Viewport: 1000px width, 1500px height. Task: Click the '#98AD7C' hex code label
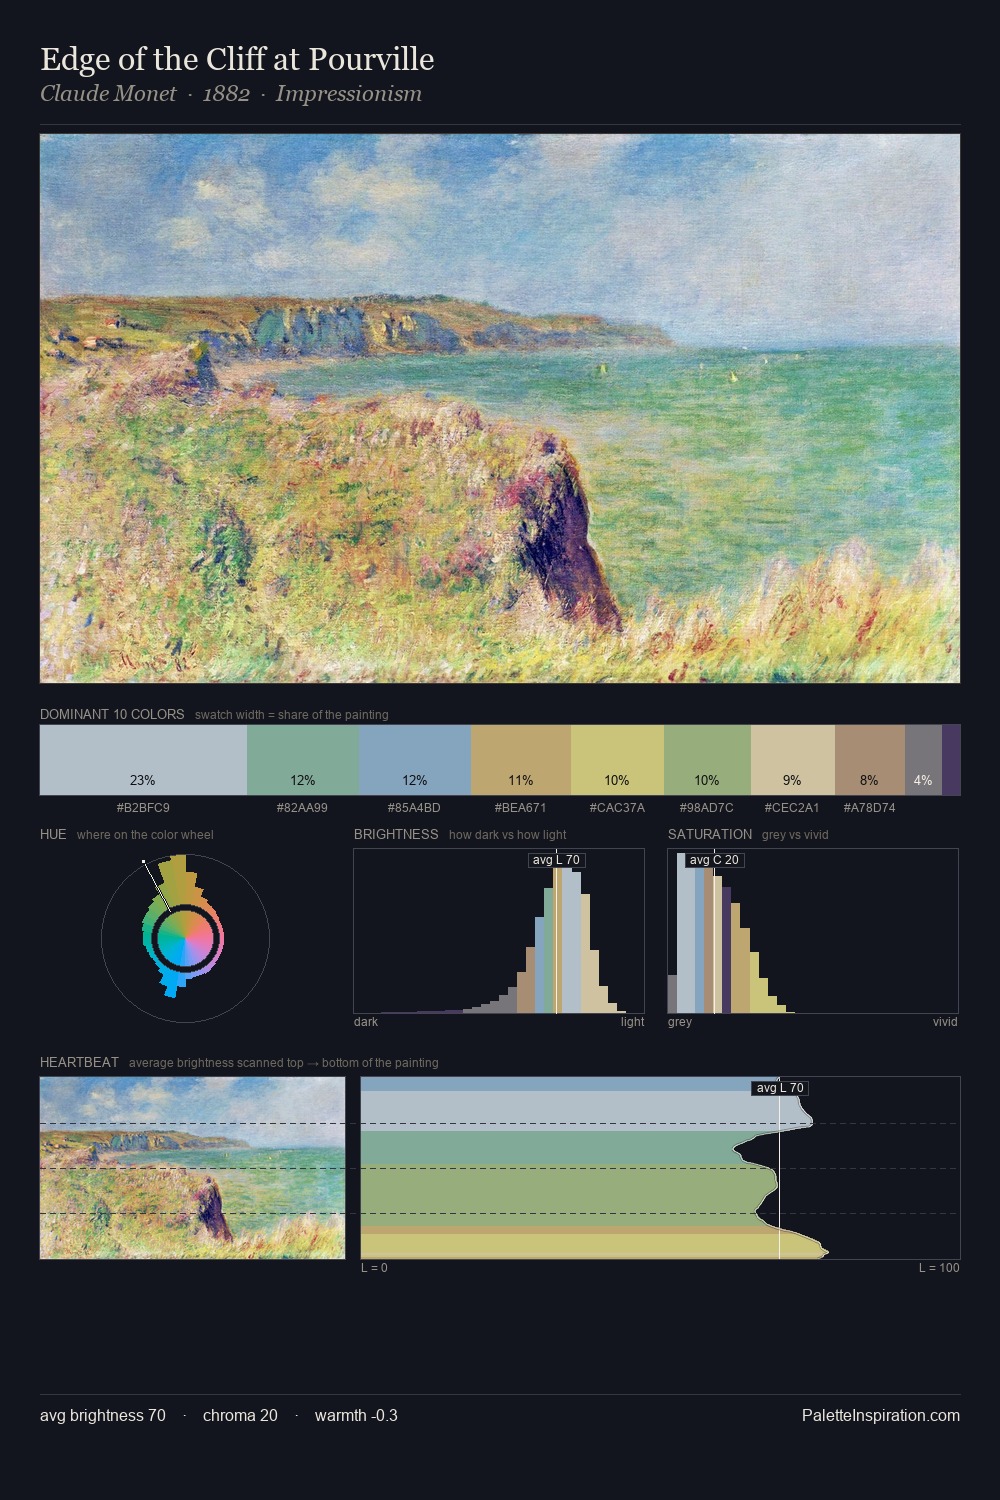click(x=706, y=807)
